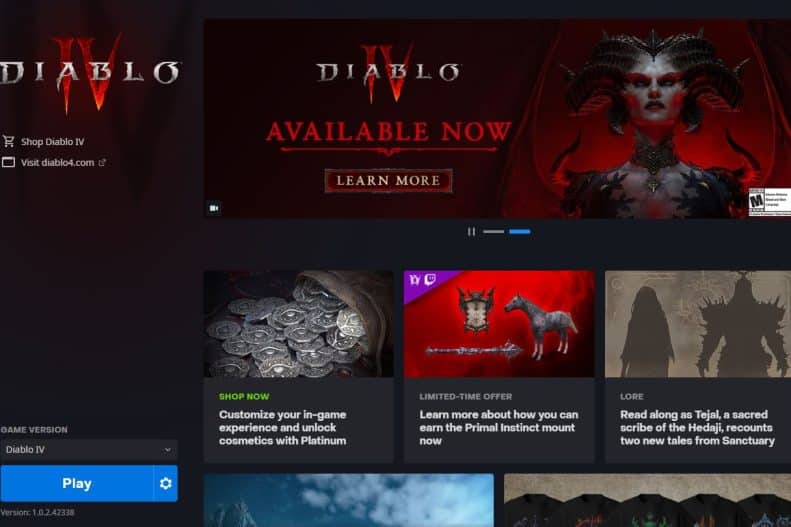Click the external link arrow after diablo4.com
Image resolution: width=791 pixels, height=527 pixels.
102,162
